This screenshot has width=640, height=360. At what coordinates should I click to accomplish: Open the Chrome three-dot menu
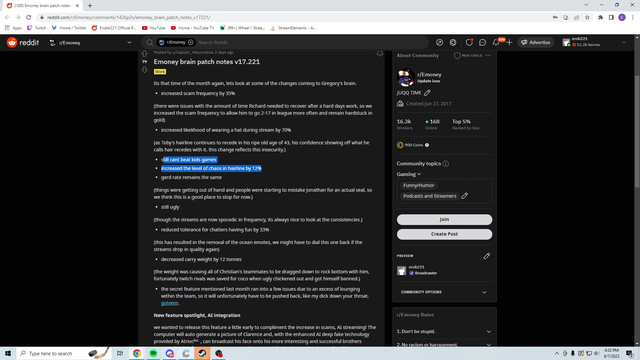click(x=633, y=17)
